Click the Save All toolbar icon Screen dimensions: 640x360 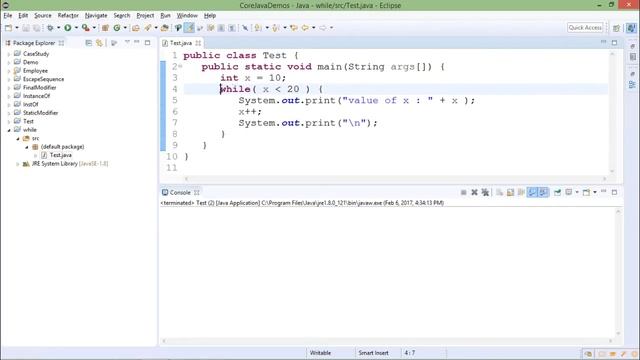tap(36, 28)
